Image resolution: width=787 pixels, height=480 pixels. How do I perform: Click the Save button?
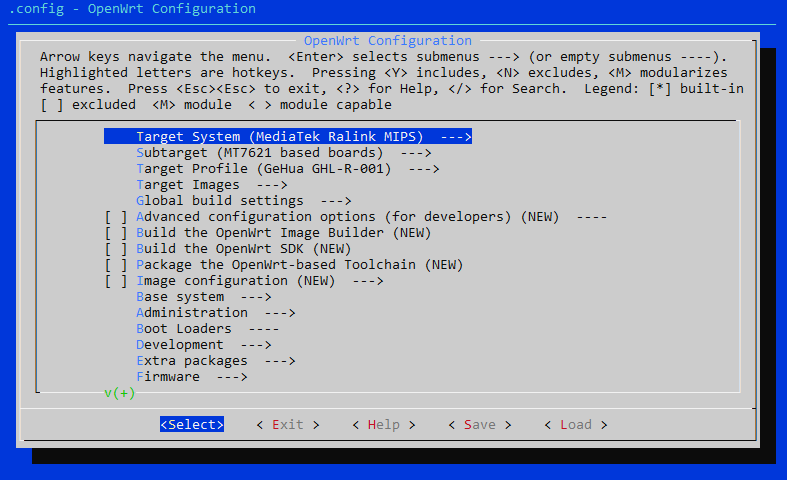pos(479,425)
